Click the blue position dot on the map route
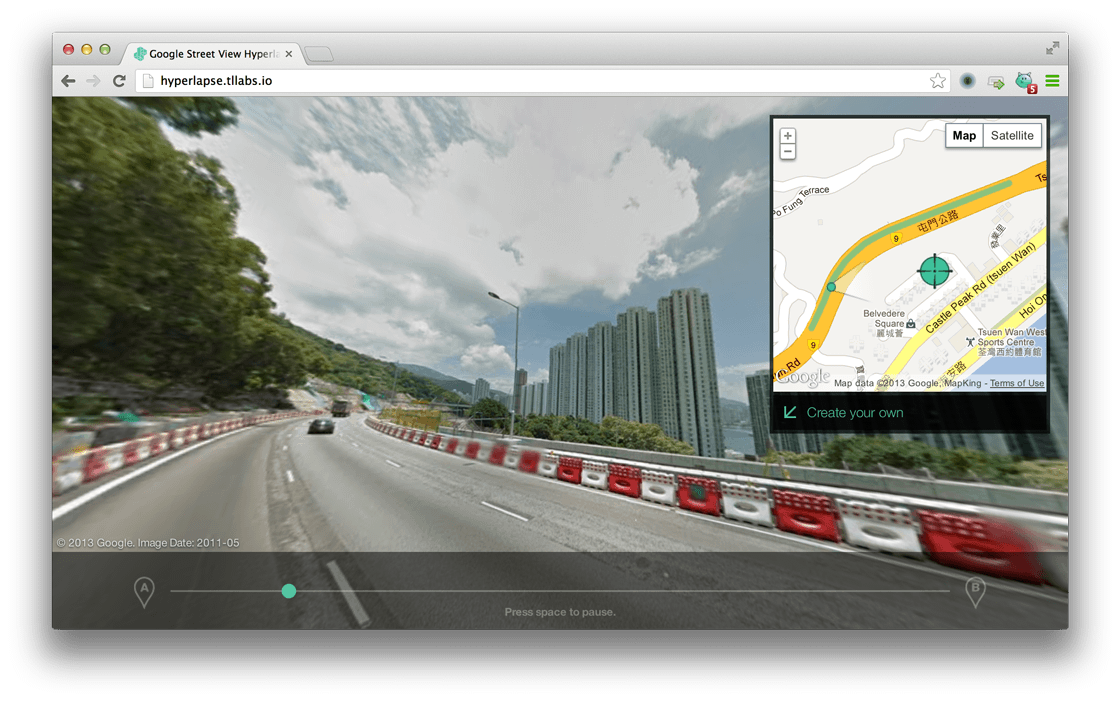The width and height of the screenshot is (1120, 701). [831, 287]
